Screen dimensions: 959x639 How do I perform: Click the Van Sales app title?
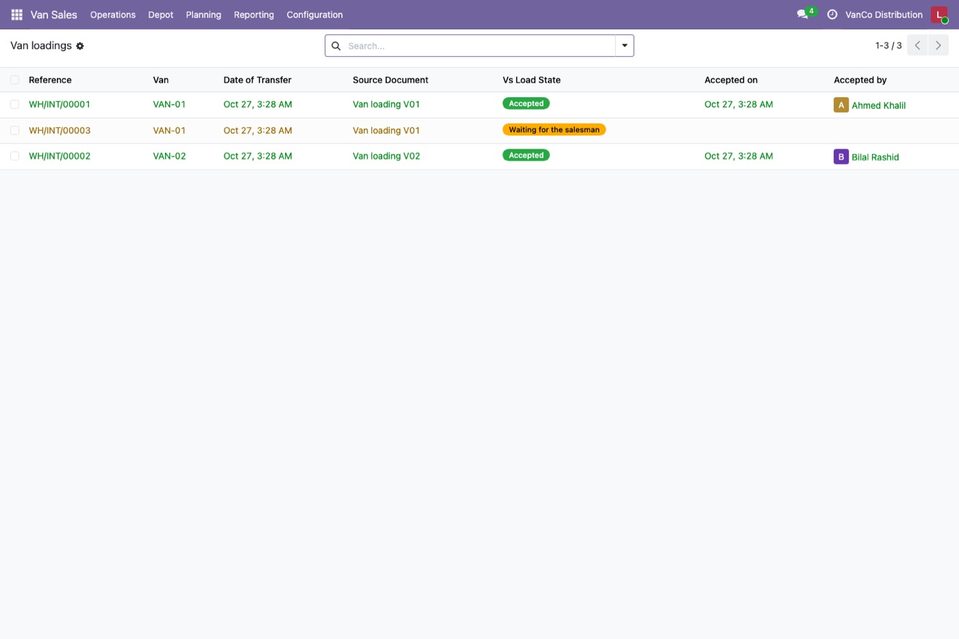[x=54, y=15]
